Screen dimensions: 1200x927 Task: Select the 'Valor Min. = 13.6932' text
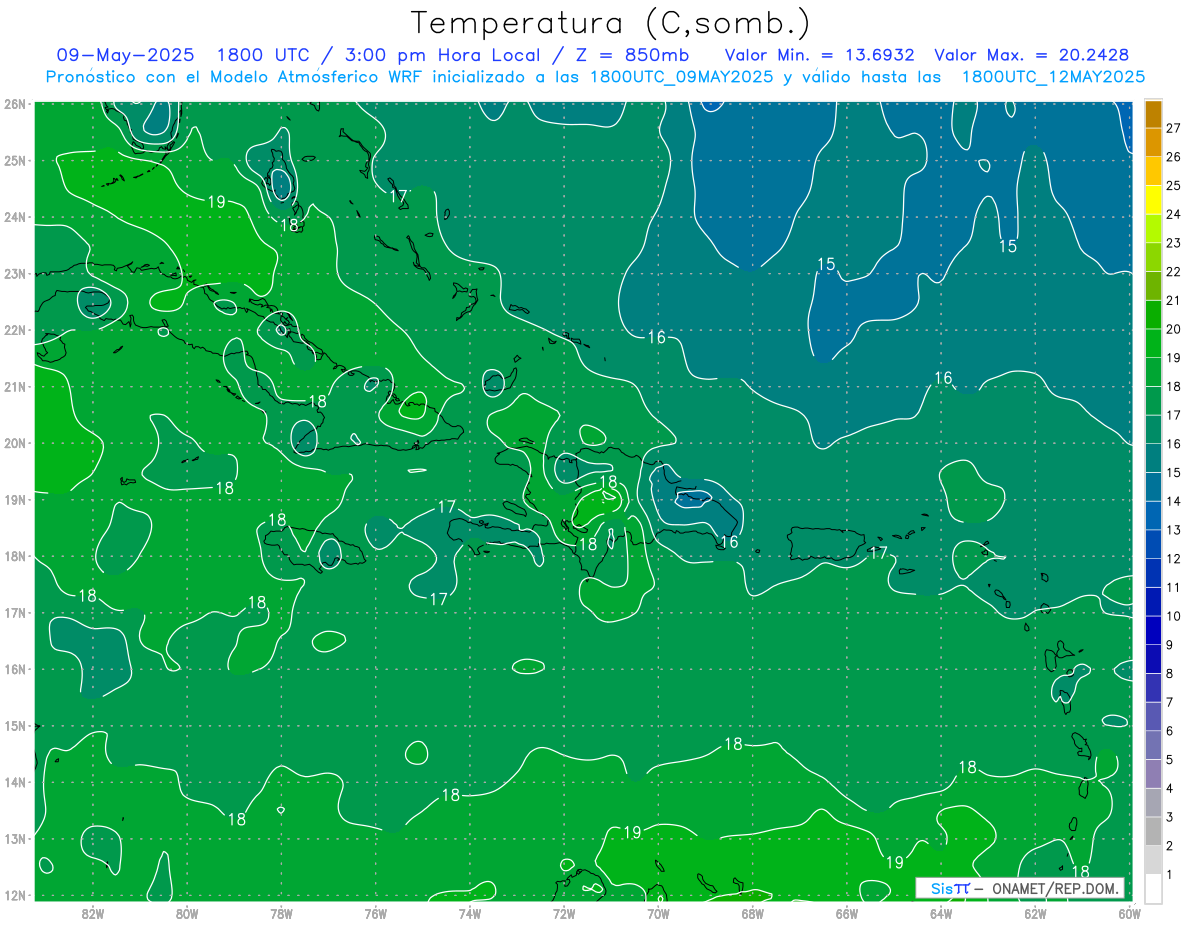pyautogui.click(x=821, y=55)
